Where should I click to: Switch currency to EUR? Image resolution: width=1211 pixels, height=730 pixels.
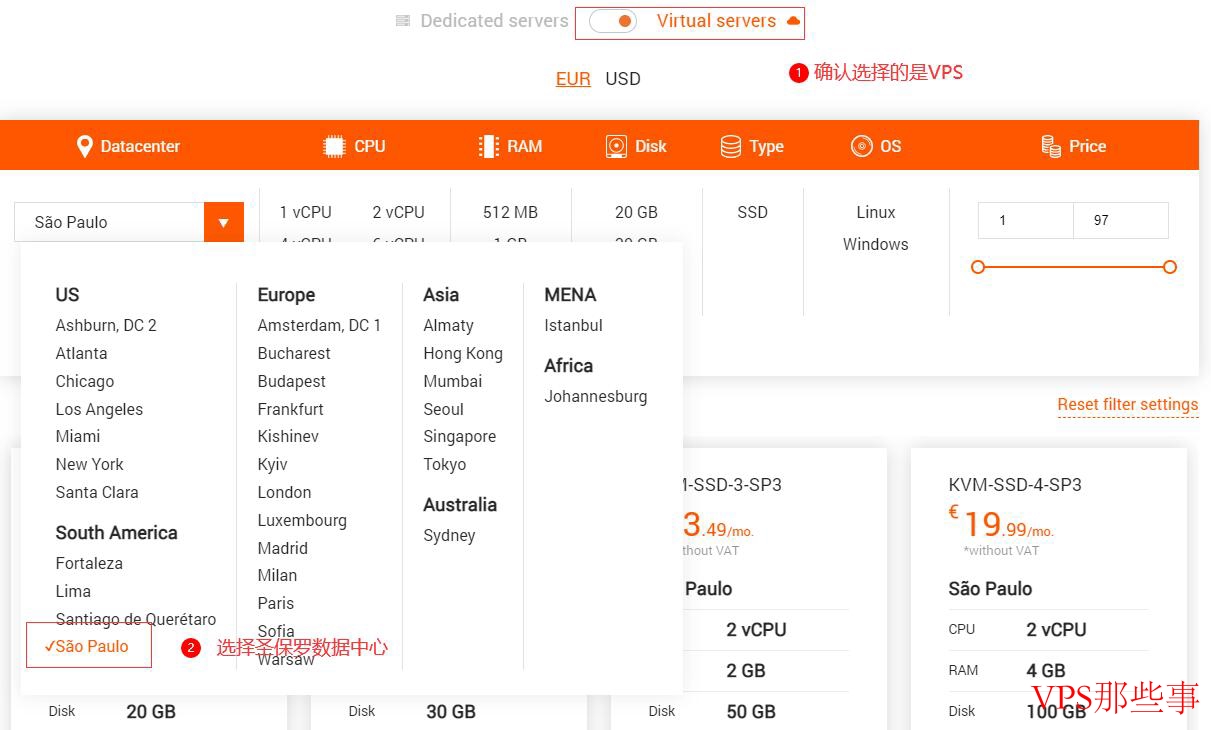coord(573,79)
